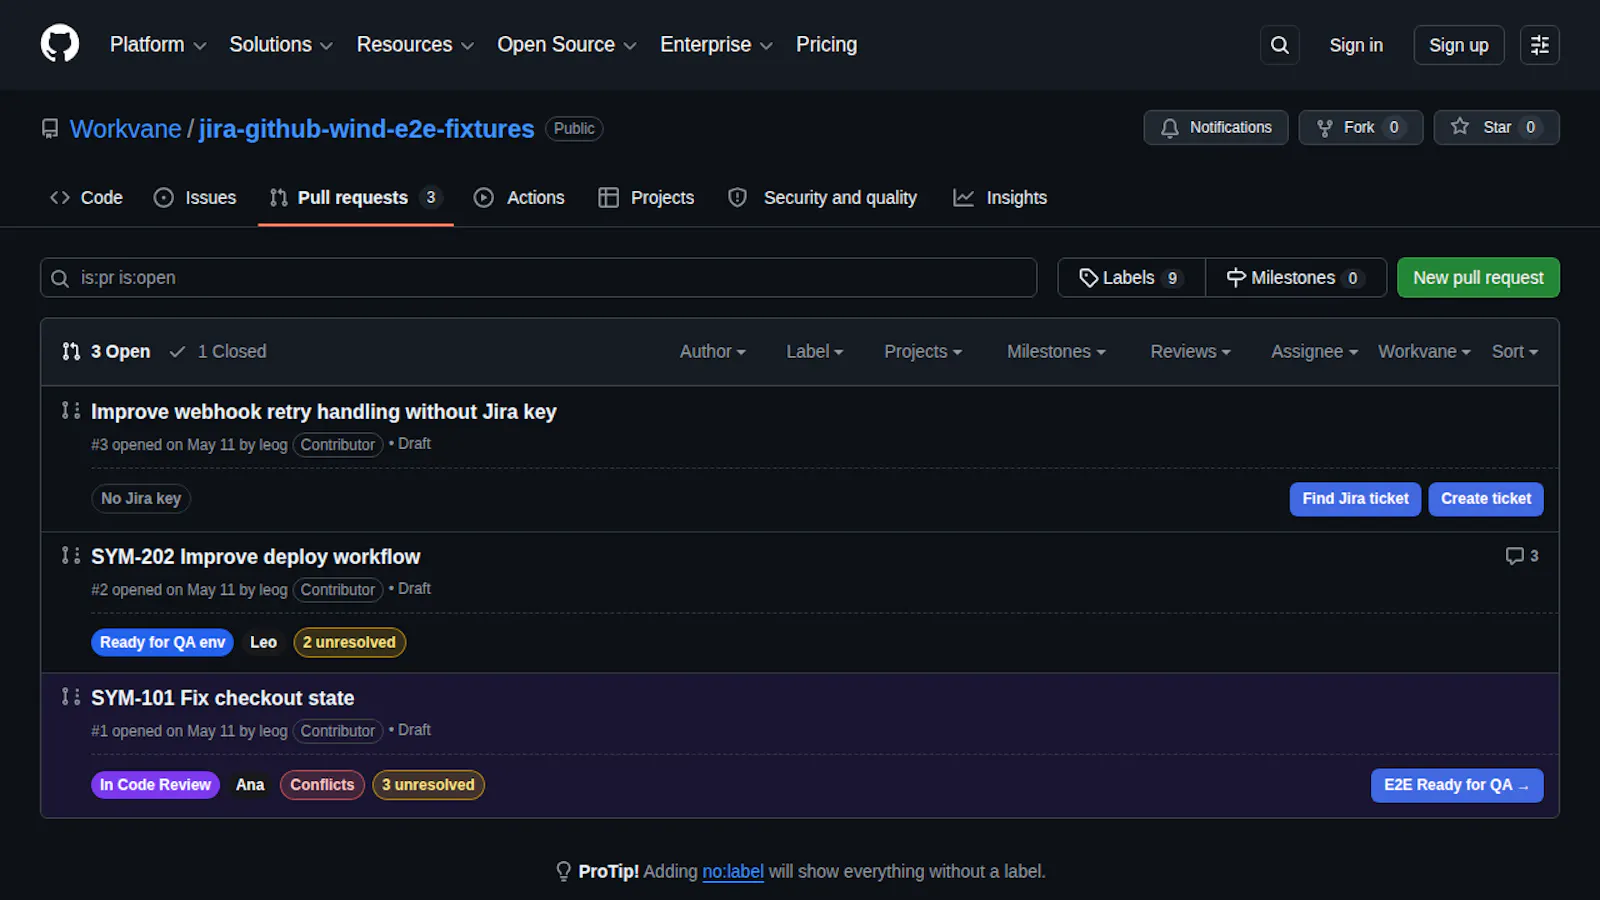Click the GitHub logo icon
The width and height of the screenshot is (1600, 900).
click(60, 44)
